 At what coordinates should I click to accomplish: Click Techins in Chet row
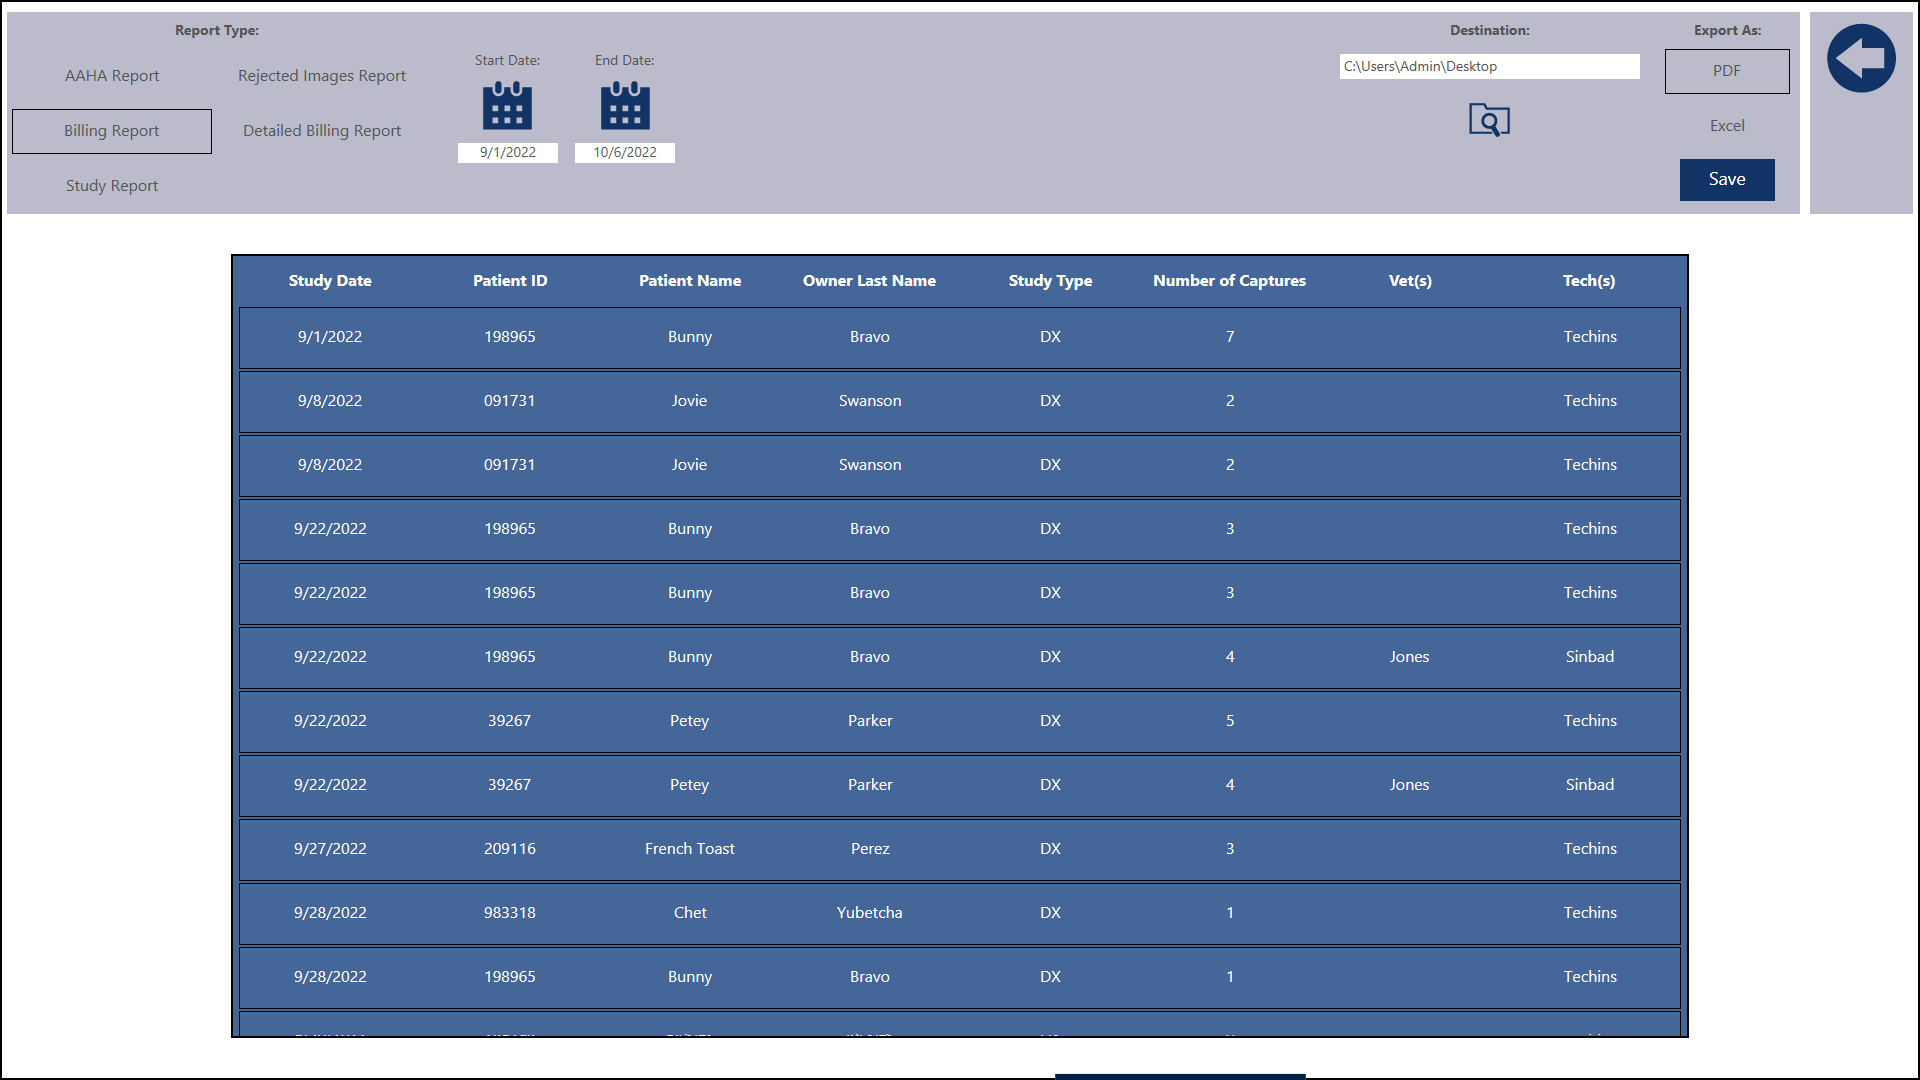pos(1590,913)
